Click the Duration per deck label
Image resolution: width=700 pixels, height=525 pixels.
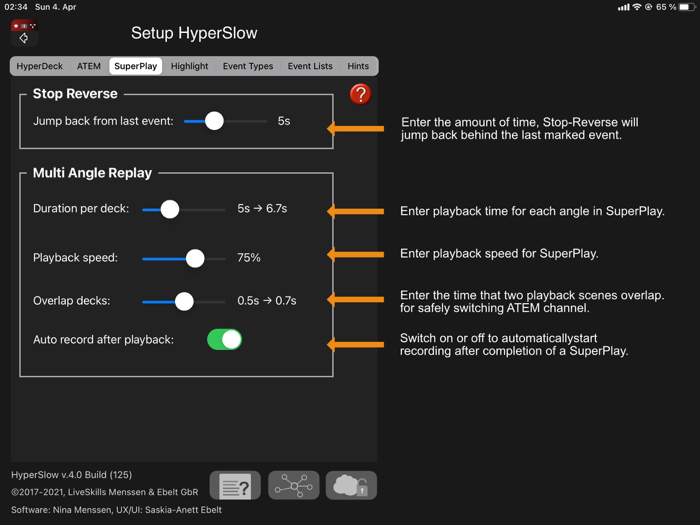tap(81, 208)
